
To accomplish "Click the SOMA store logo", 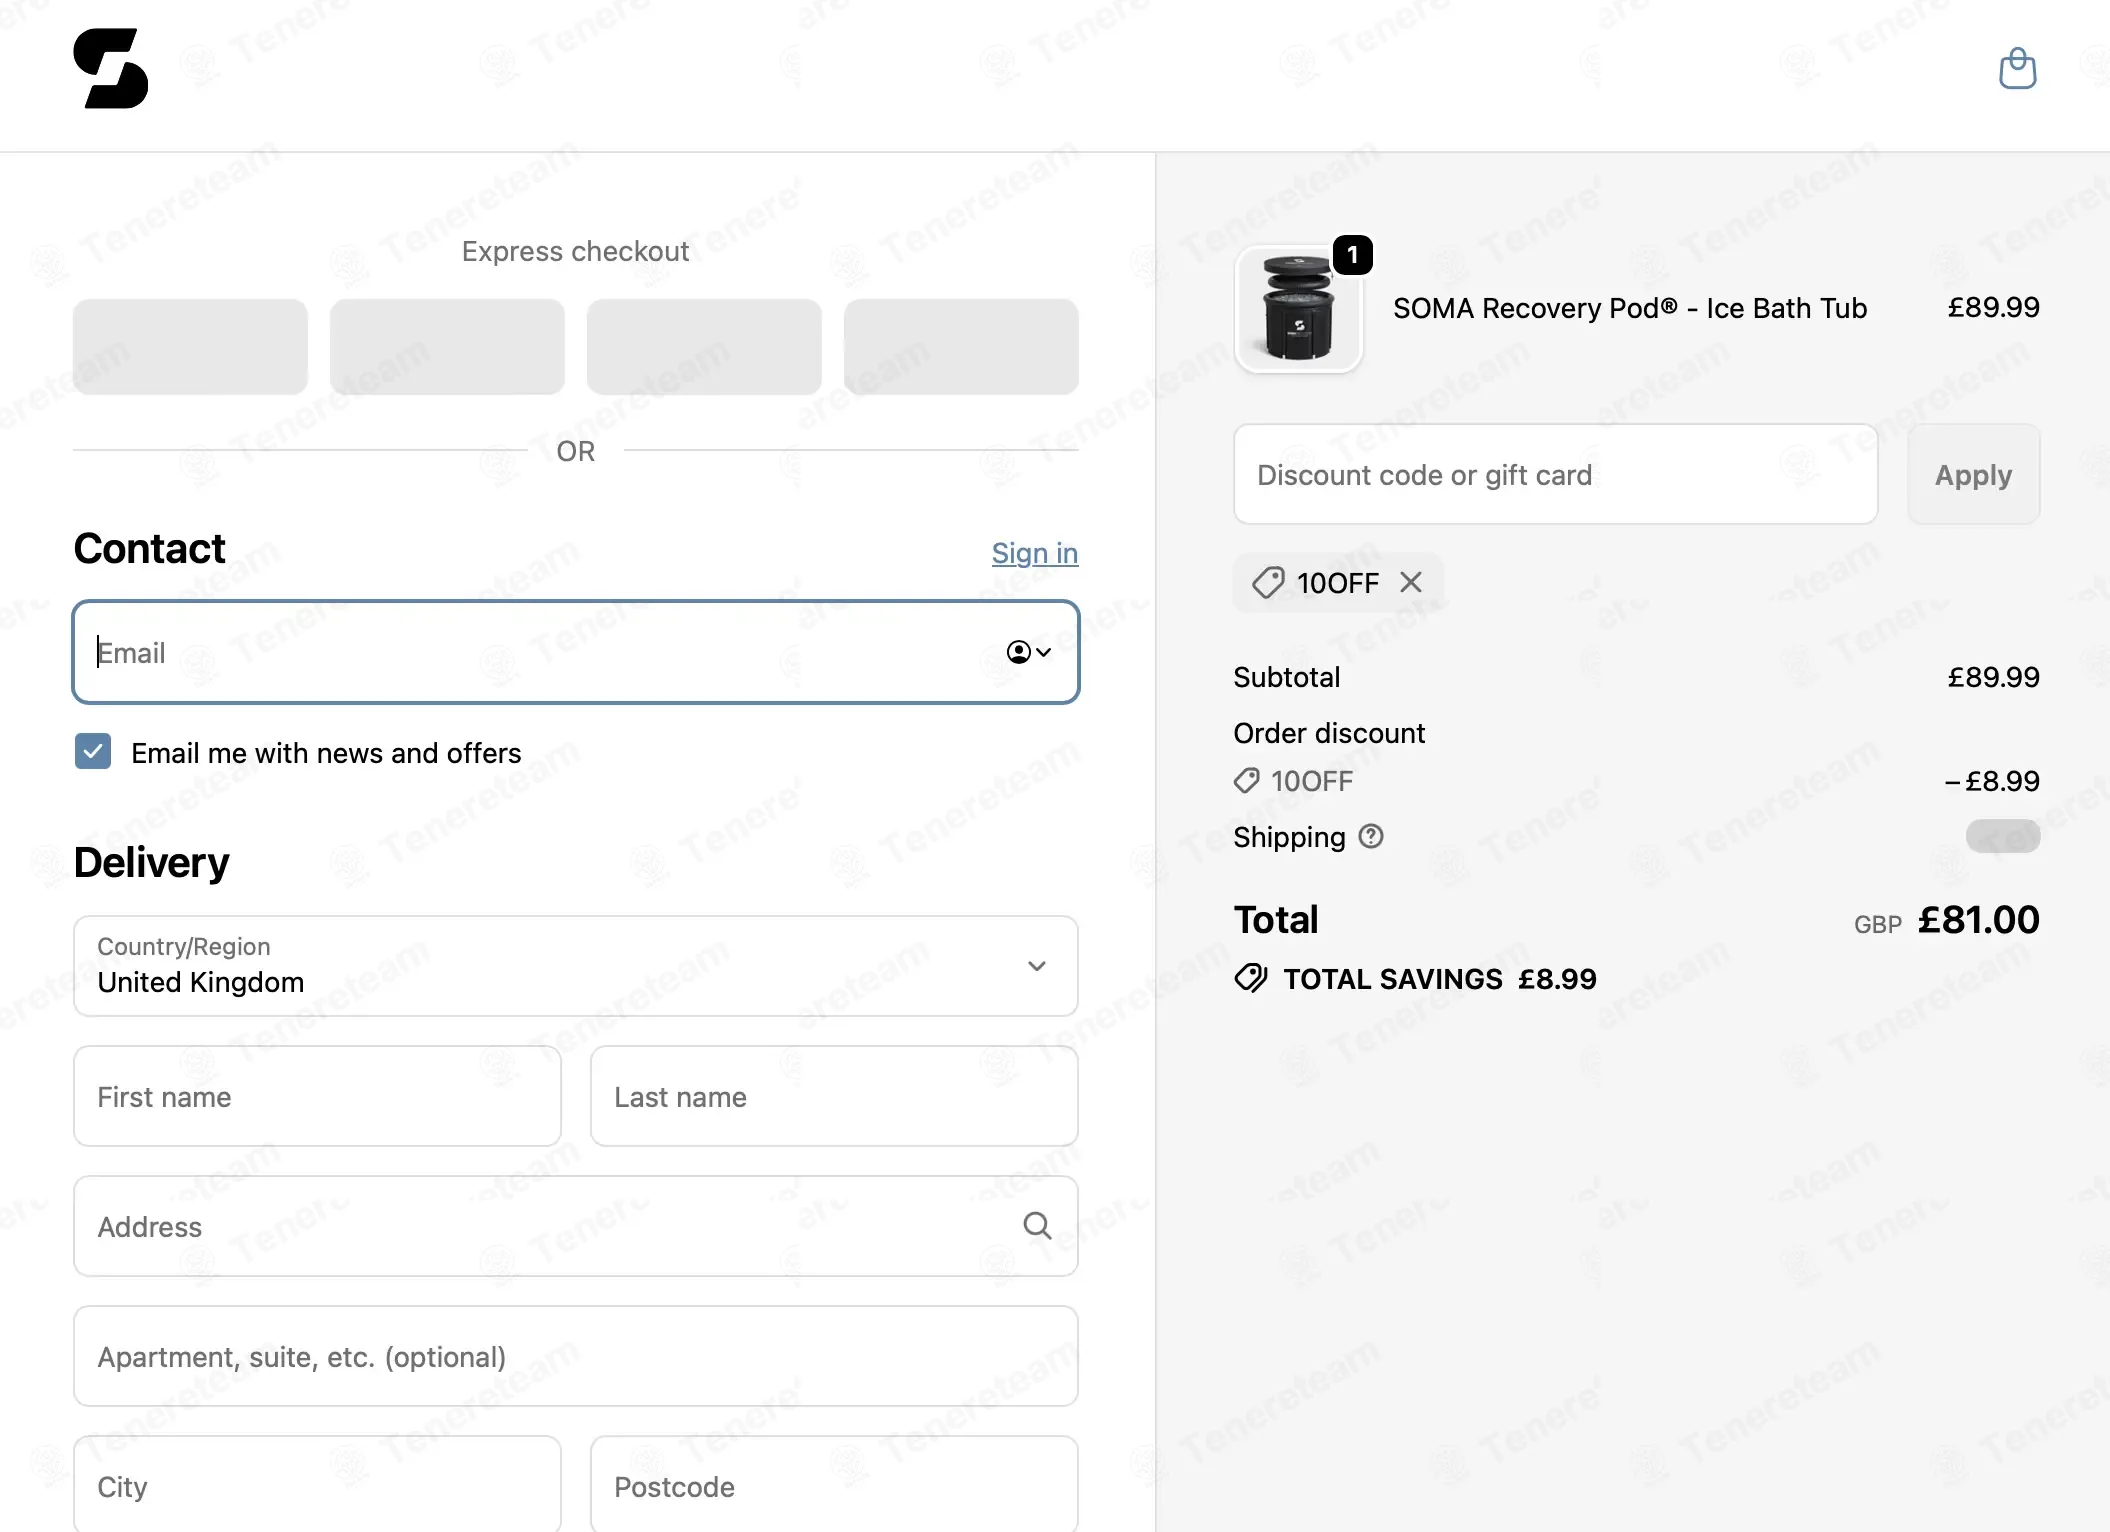I will tap(111, 68).
